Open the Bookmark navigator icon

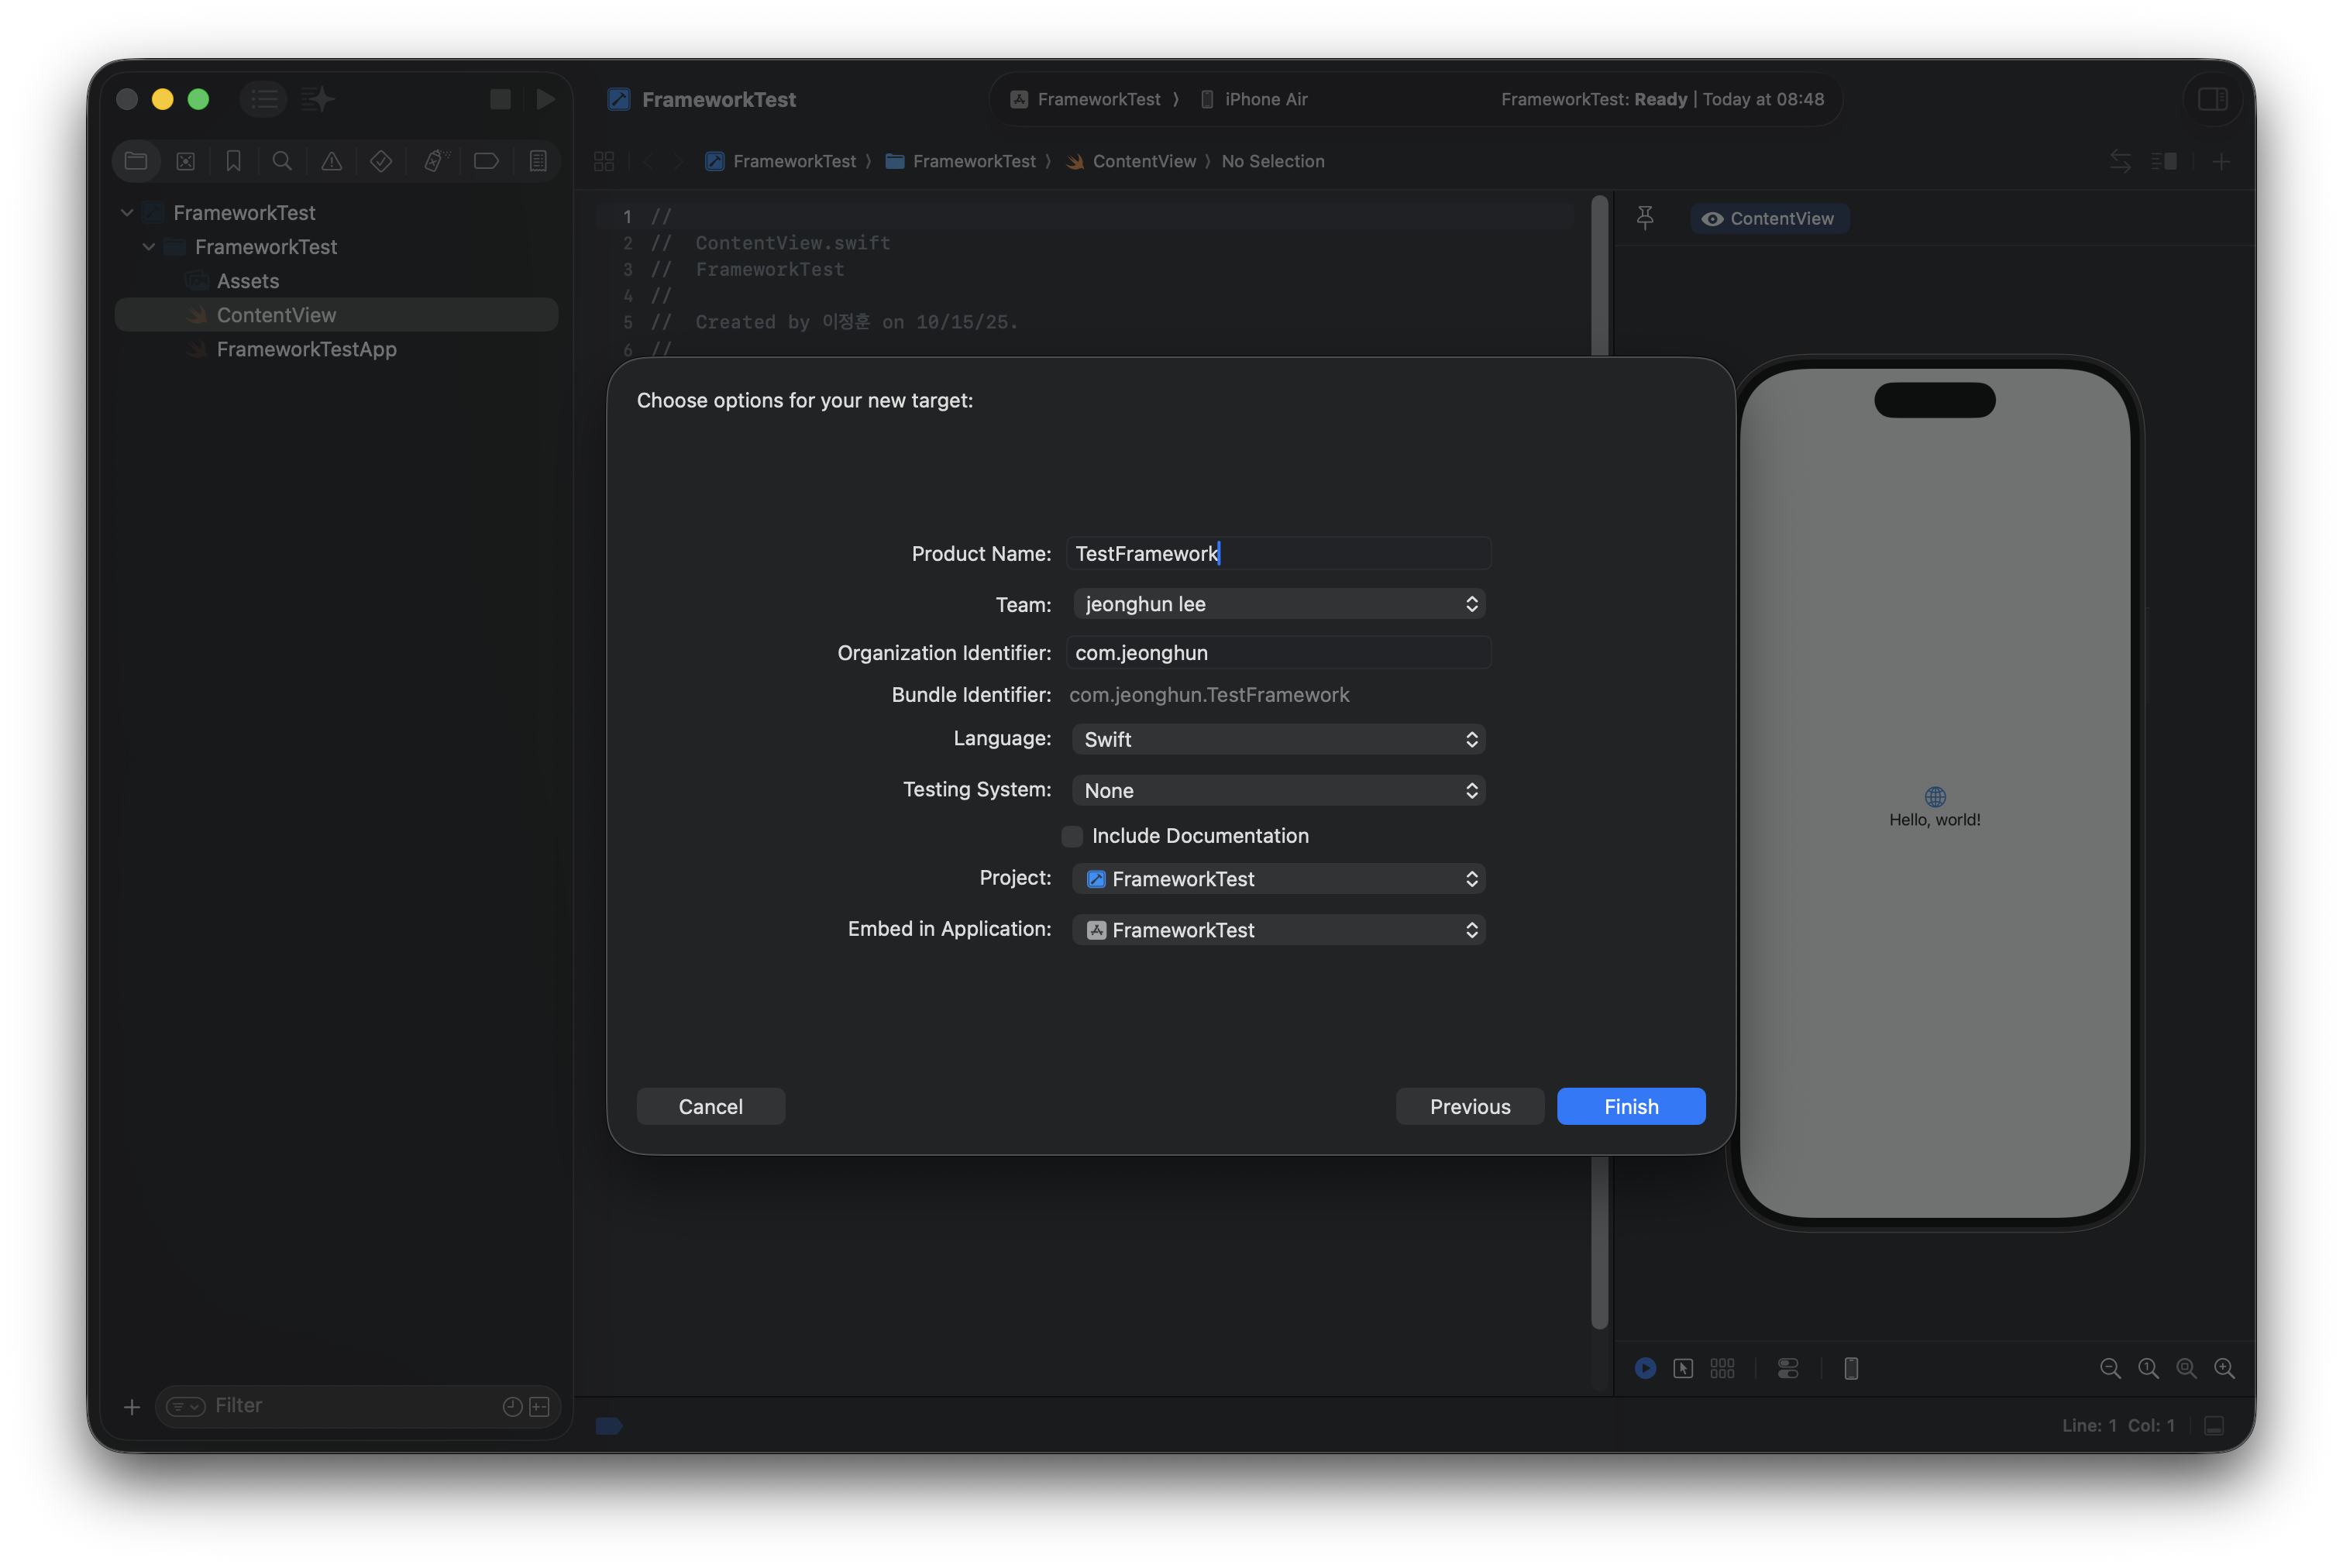coord(234,161)
